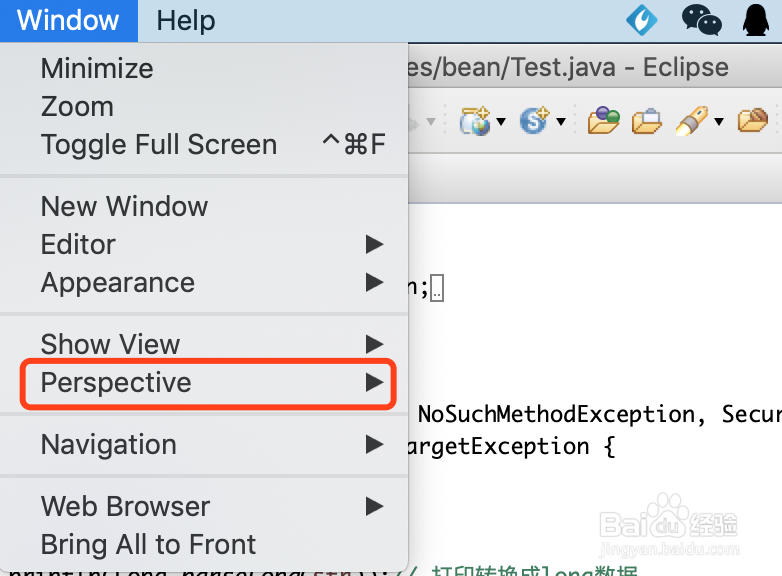
Task: Click the rightmost folder icon in toolbar
Action: (753, 120)
